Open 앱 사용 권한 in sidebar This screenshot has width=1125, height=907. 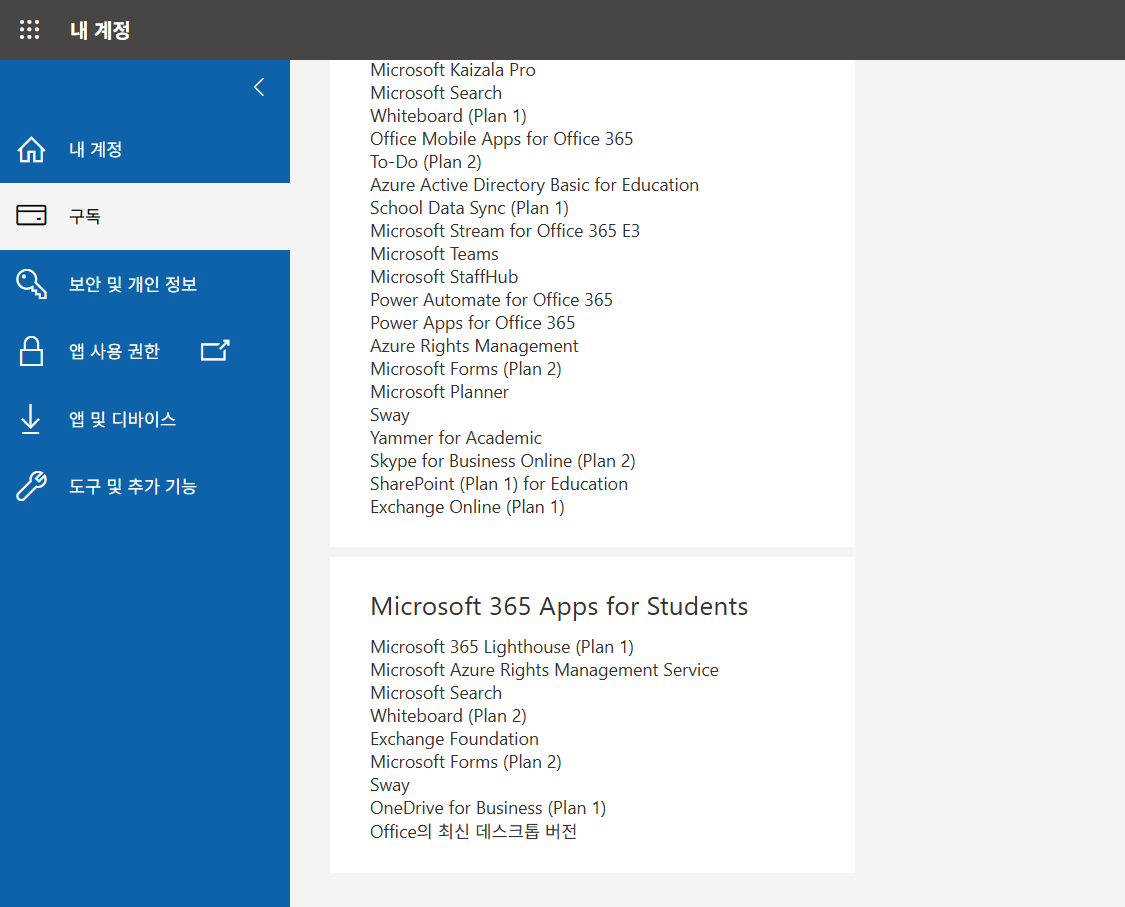point(145,351)
